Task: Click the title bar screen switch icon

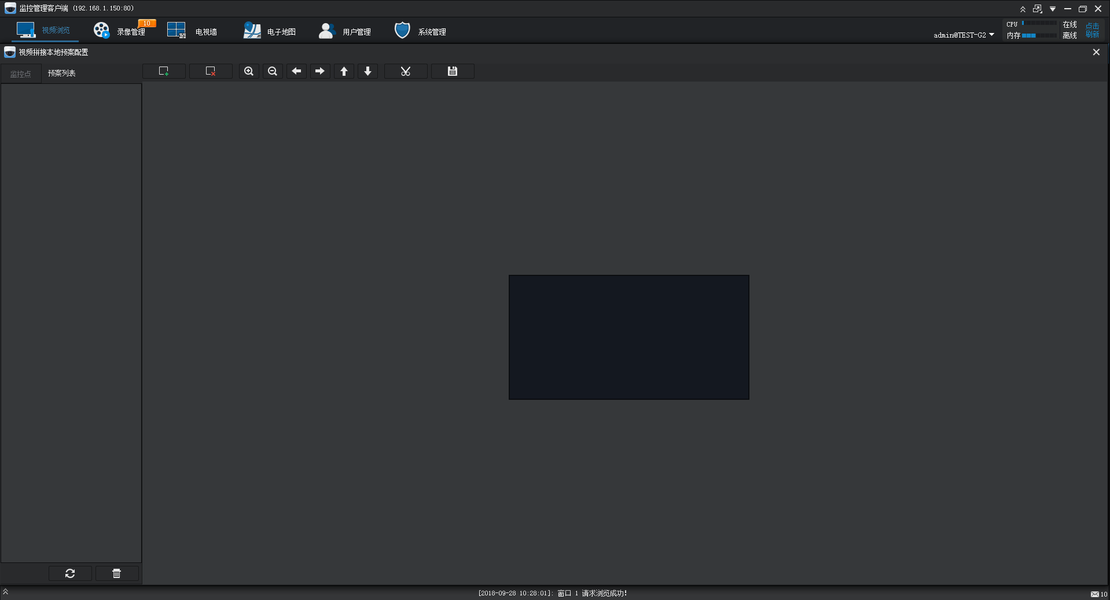Action: [x=1037, y=8]
